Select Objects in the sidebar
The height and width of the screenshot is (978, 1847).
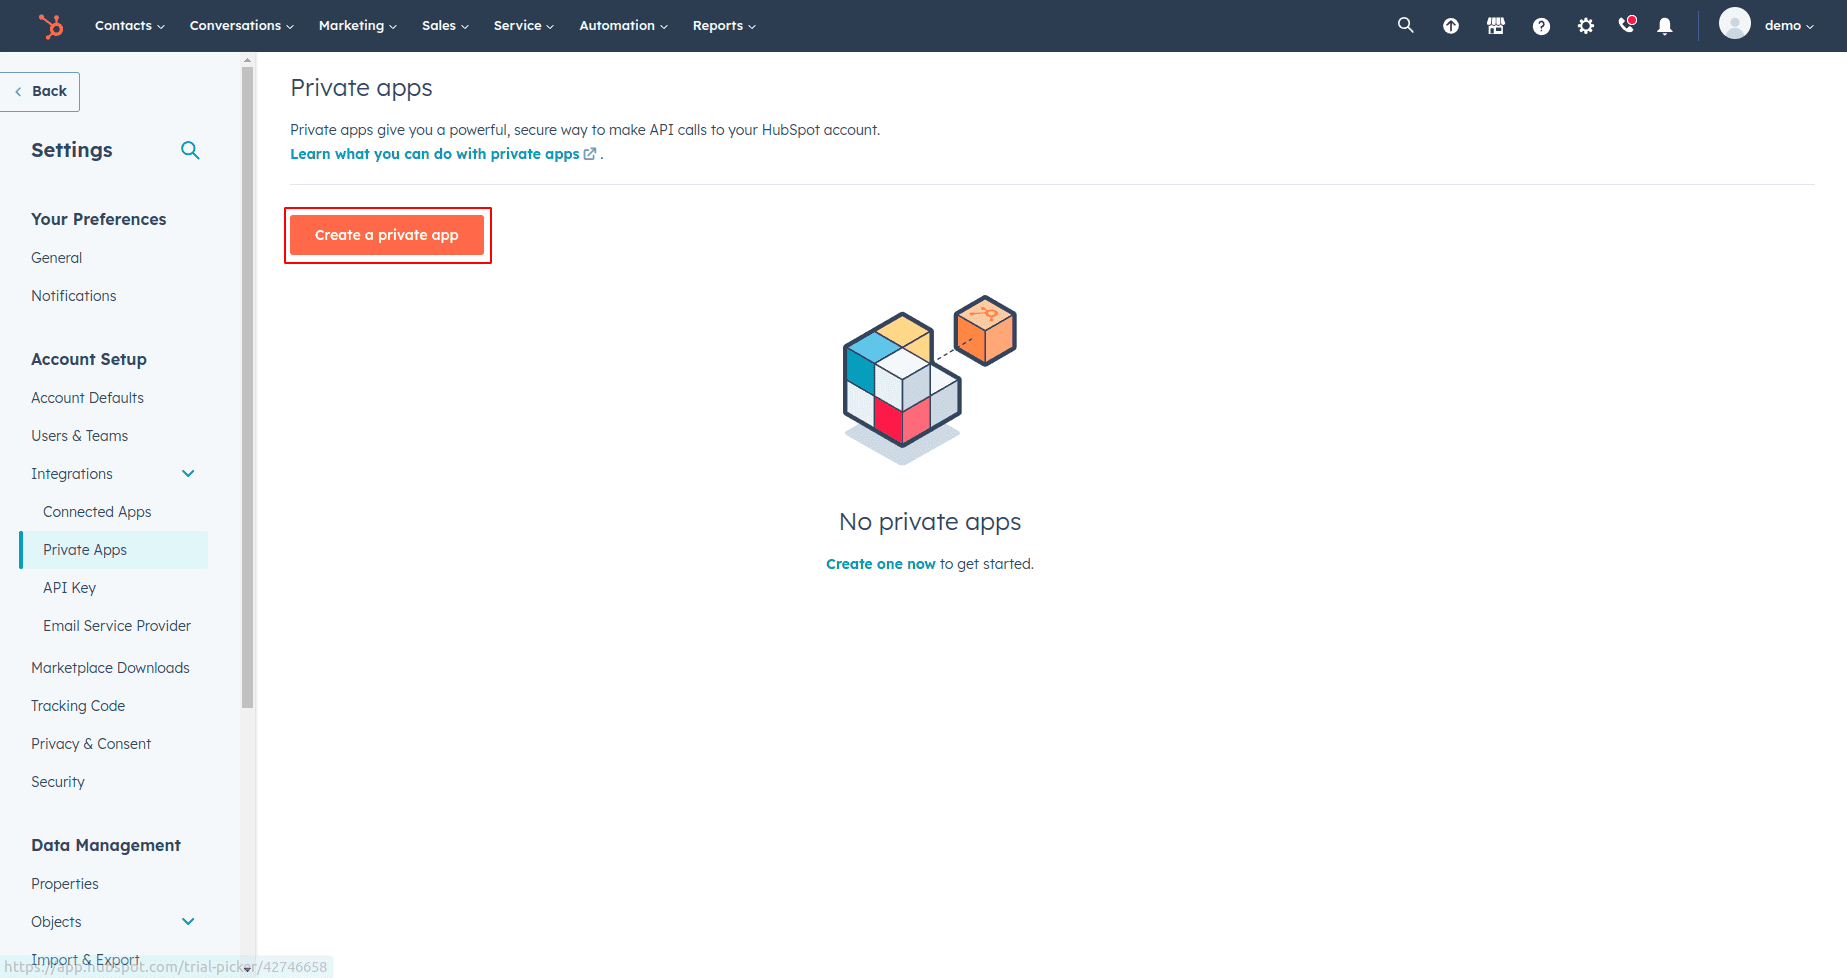tap(56, 922)
